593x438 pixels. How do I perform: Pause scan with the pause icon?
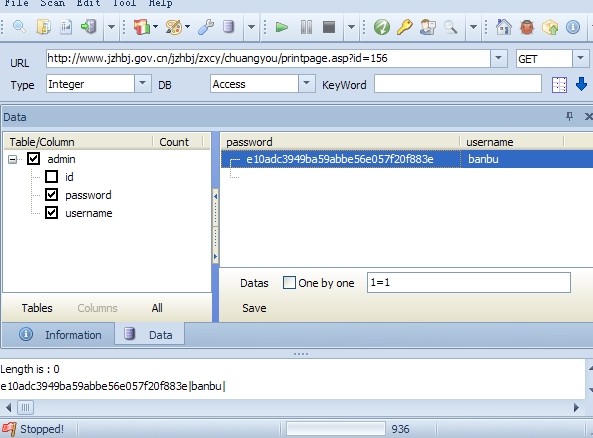306,27
